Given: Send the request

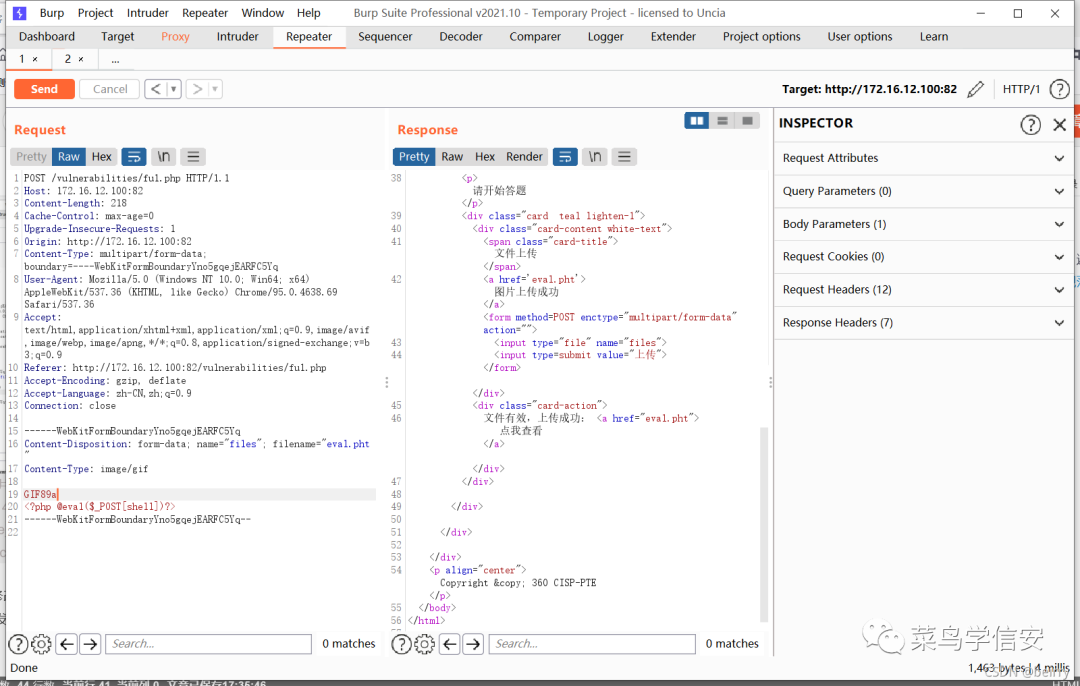Looking at the screenshot, I should [44, 89].
